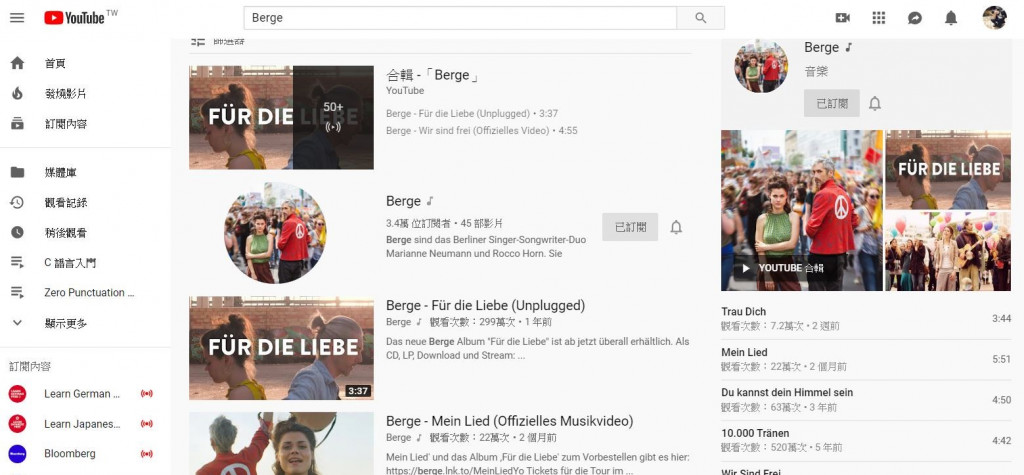This screenshot has height=475, width=1024.
Task: Open the balloons street band thumbnail
Action: point(948,251)
